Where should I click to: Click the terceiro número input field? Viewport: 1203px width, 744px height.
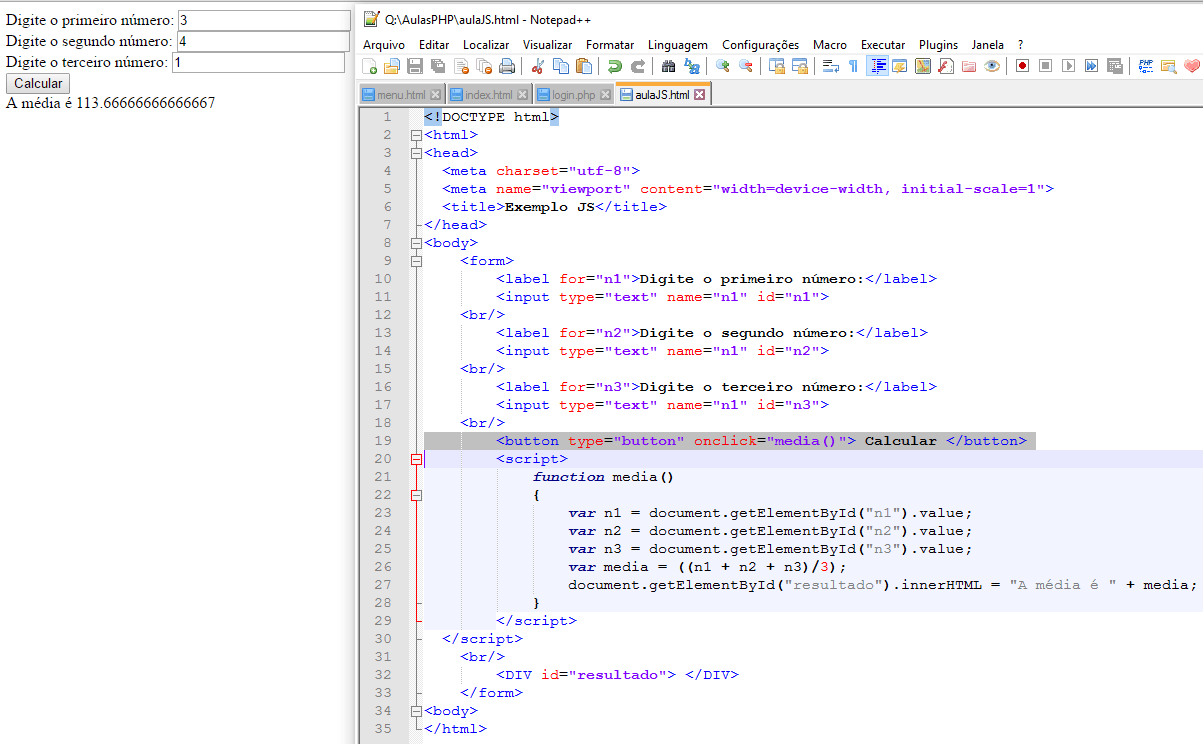261,62
